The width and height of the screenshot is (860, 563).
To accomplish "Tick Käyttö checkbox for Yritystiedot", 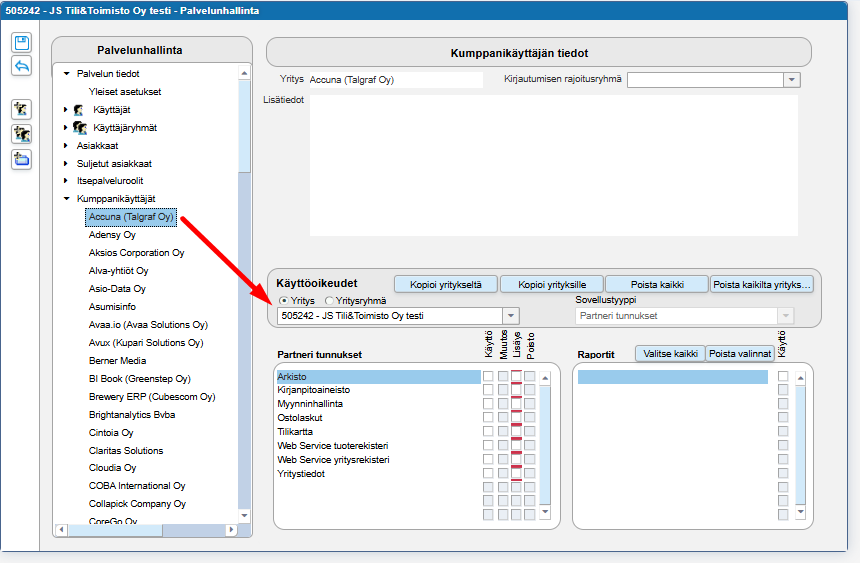I will pyautogui.click(x=488, y=473).
